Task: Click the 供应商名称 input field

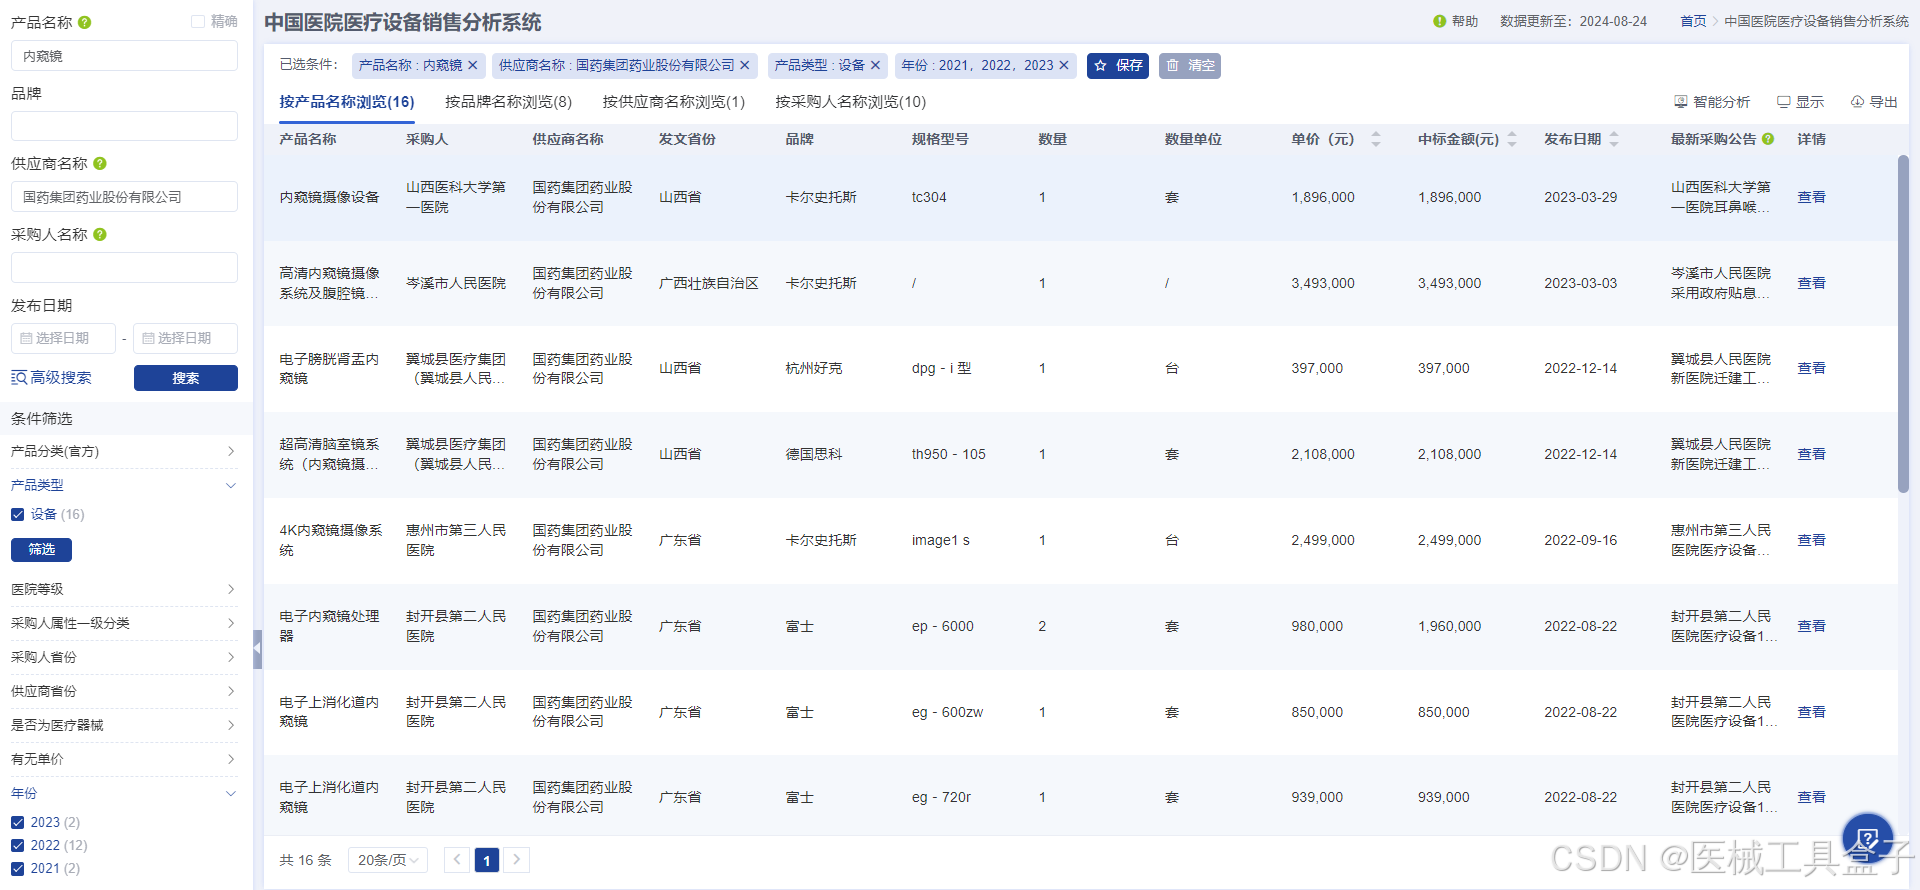Action: [124, 197]
